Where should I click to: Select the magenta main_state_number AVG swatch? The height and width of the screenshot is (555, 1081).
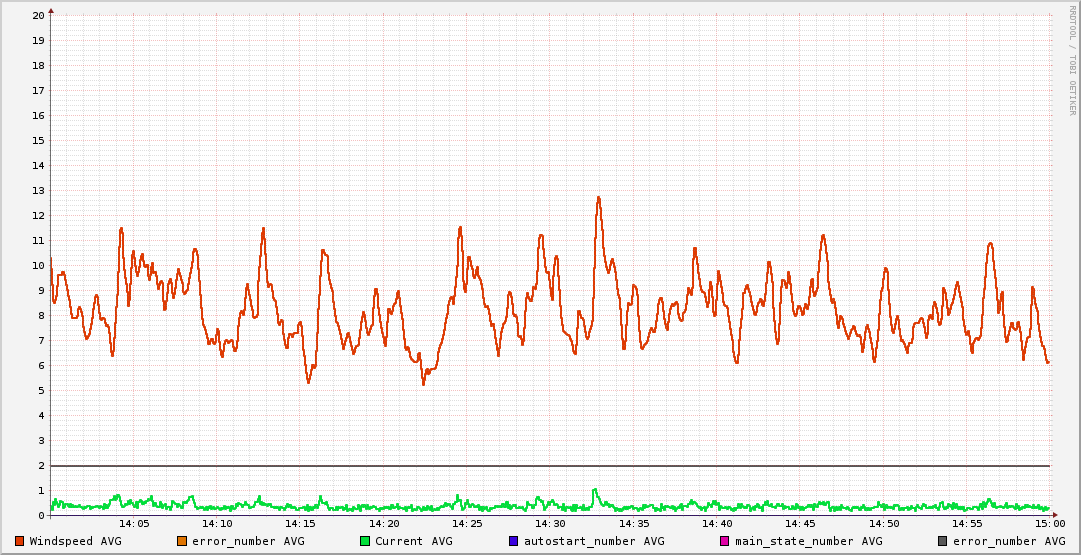pos(725,541)
